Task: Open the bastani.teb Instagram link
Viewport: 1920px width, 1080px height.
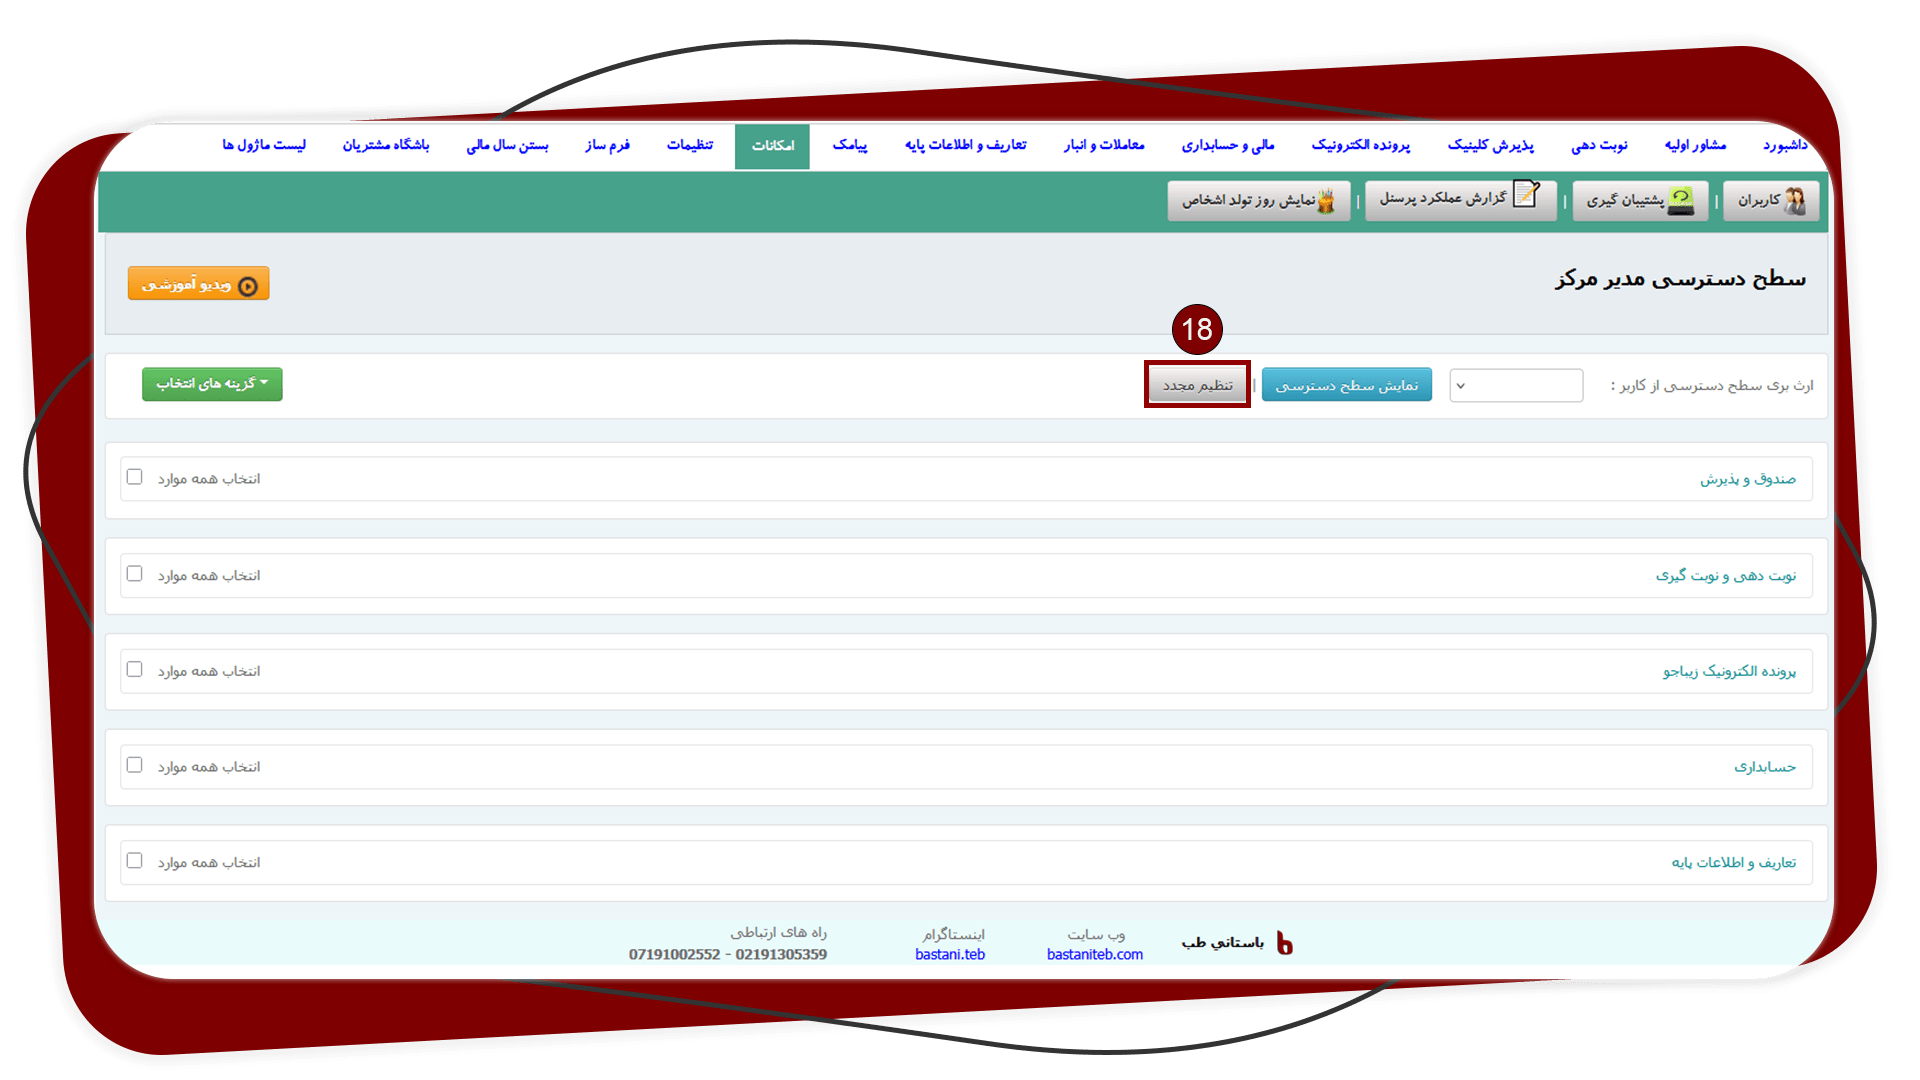Action: [x=950, y=955]
